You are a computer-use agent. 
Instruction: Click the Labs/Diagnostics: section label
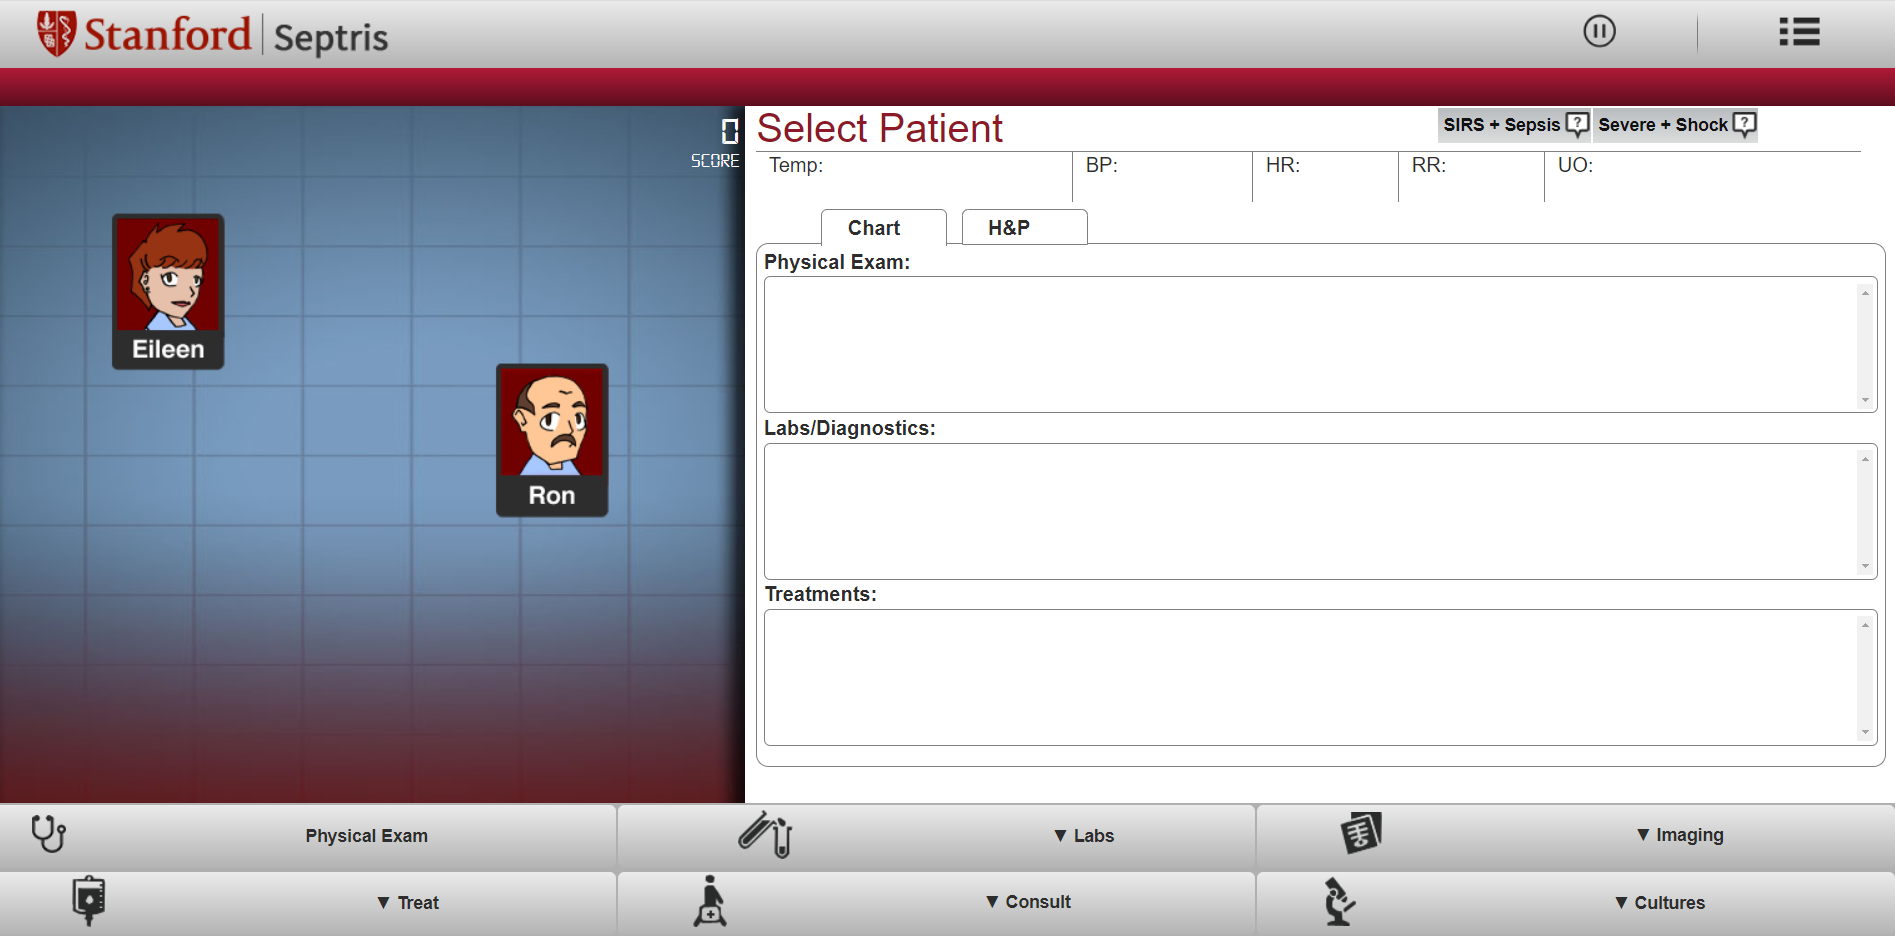(850, 428)
